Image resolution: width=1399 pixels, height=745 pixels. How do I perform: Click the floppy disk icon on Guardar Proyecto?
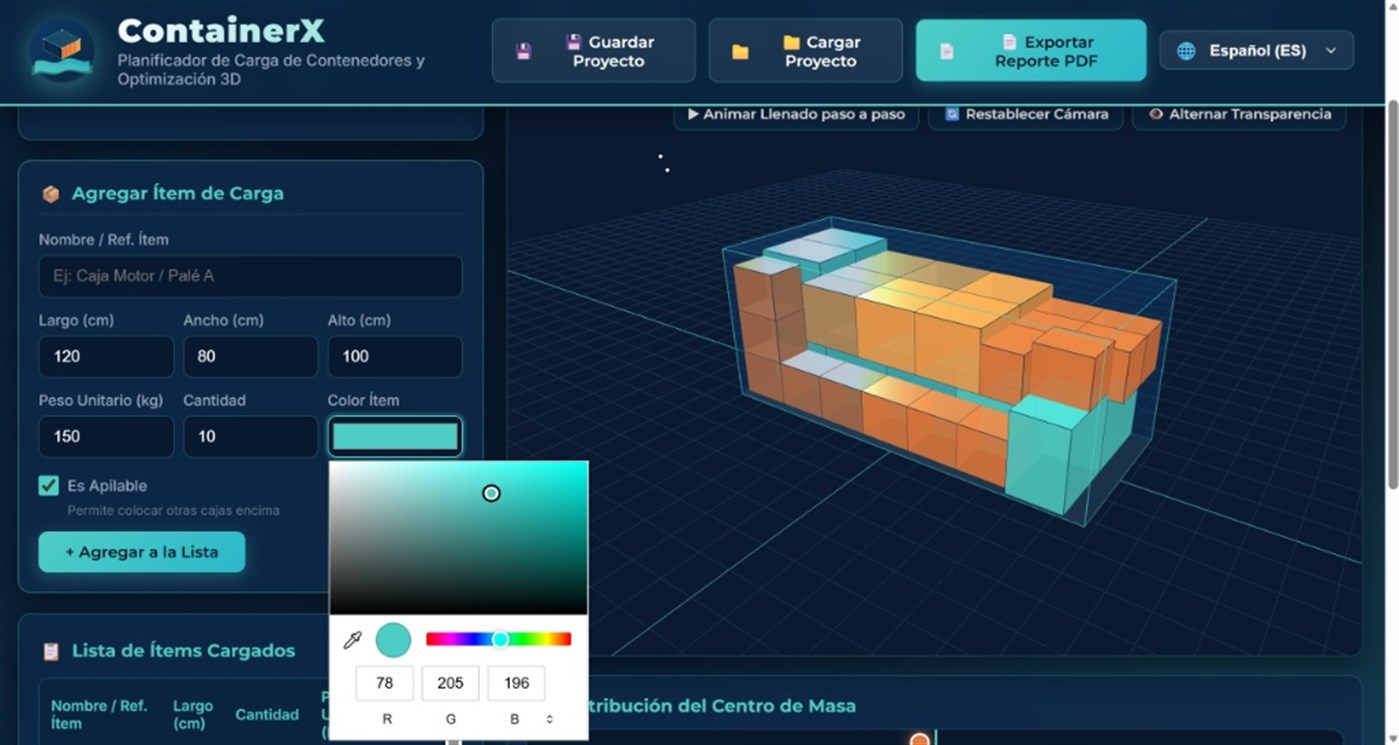(523, 51)
